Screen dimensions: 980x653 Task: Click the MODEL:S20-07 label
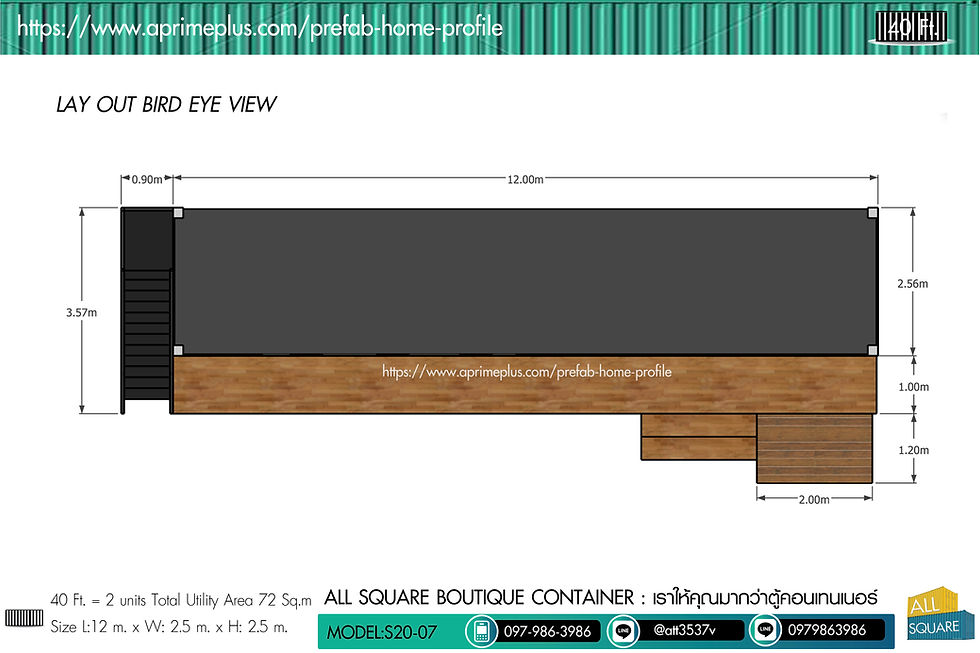pyautogui.click(x=382, y=632)
